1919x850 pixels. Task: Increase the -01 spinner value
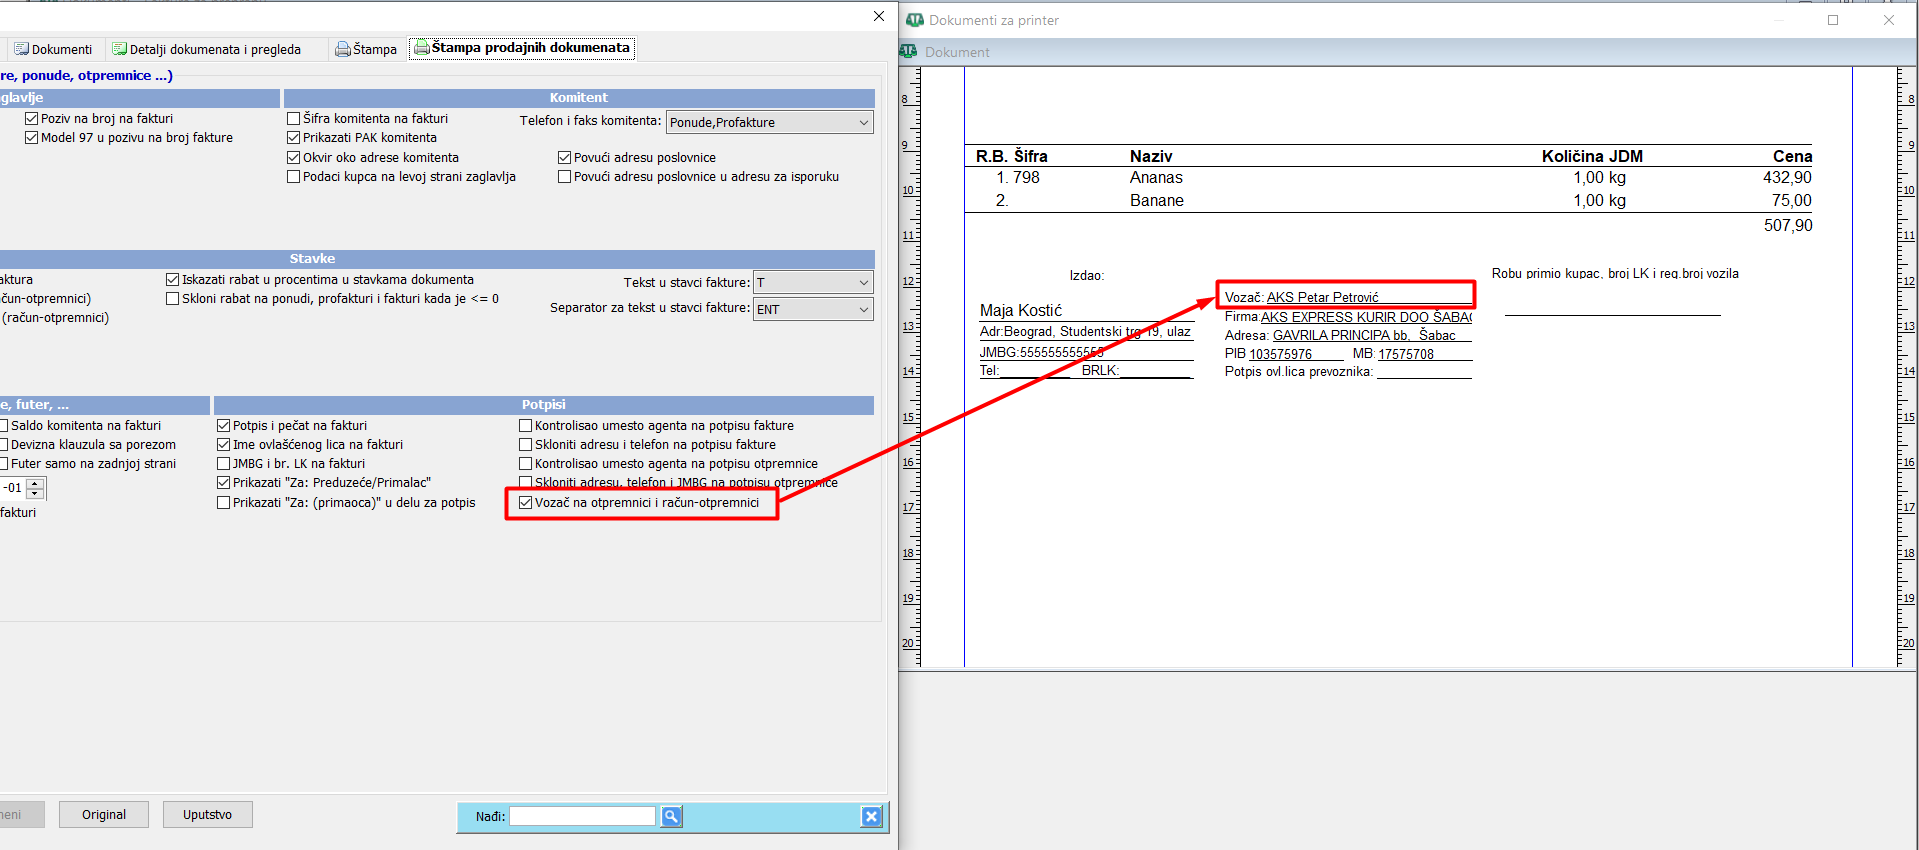click(35, 483)
